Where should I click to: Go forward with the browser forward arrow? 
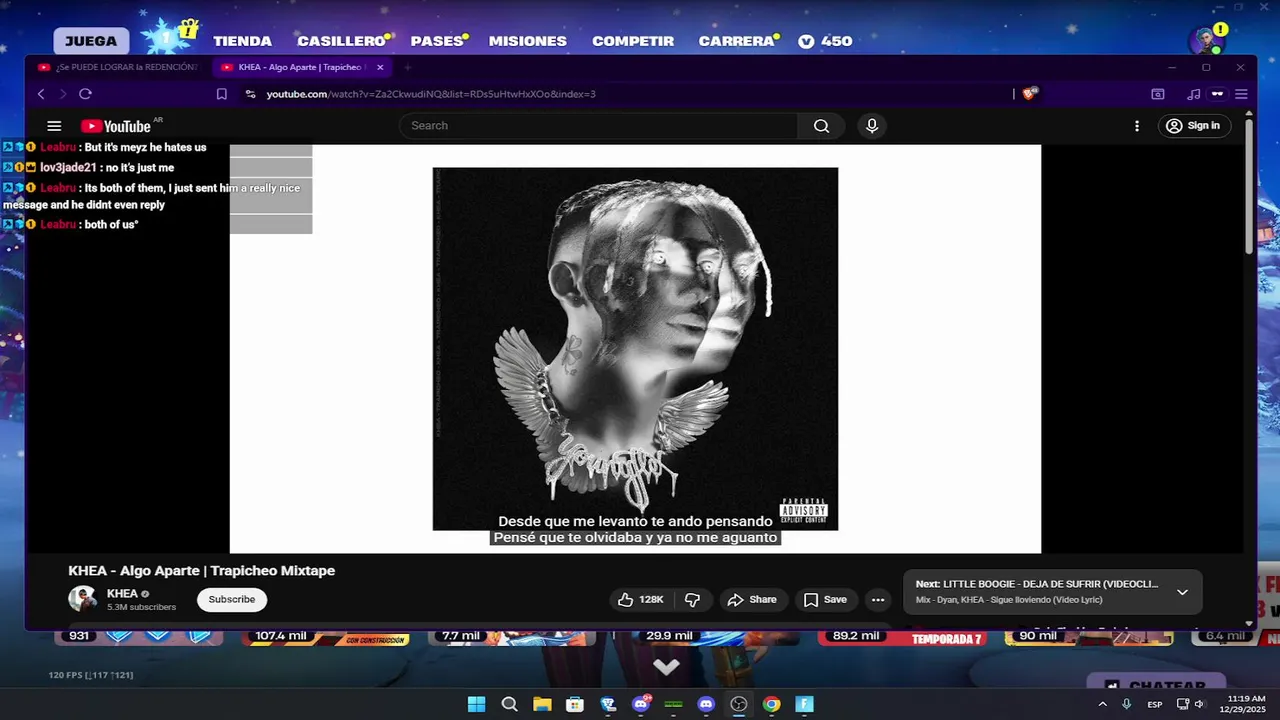point(63,94)
